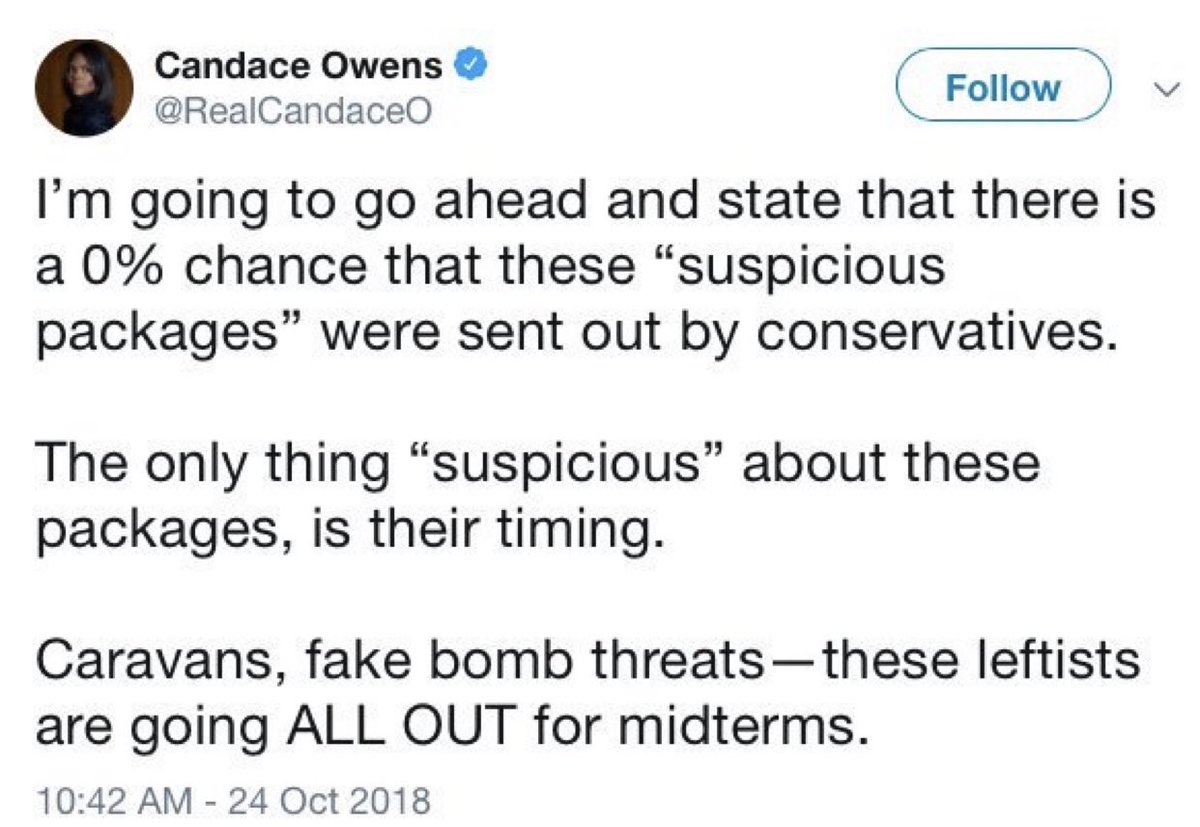Follow the @RealCandaceO account

(1002, 88)
